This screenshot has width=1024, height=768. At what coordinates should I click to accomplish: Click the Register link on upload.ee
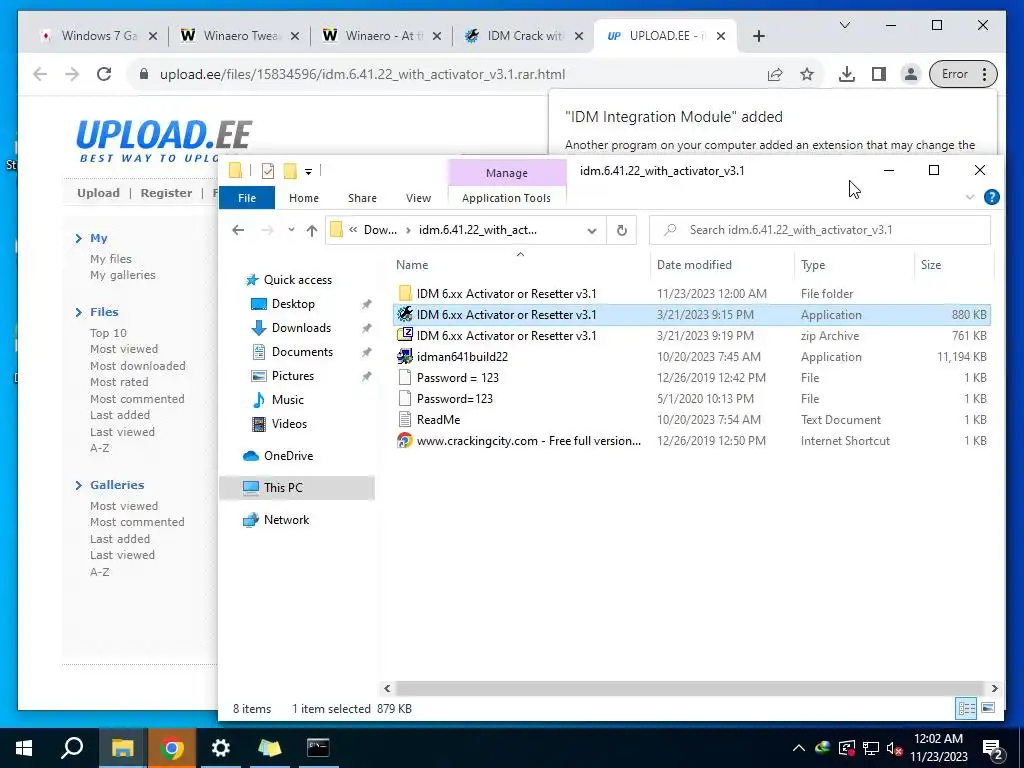point(166,193)
